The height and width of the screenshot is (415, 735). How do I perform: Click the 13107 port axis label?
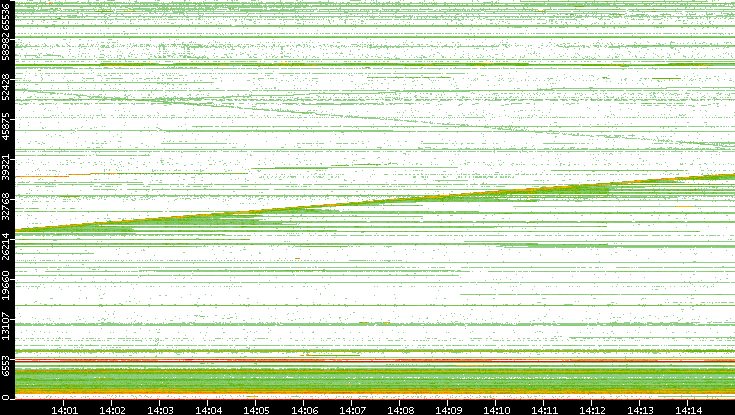tap(6, 326)
